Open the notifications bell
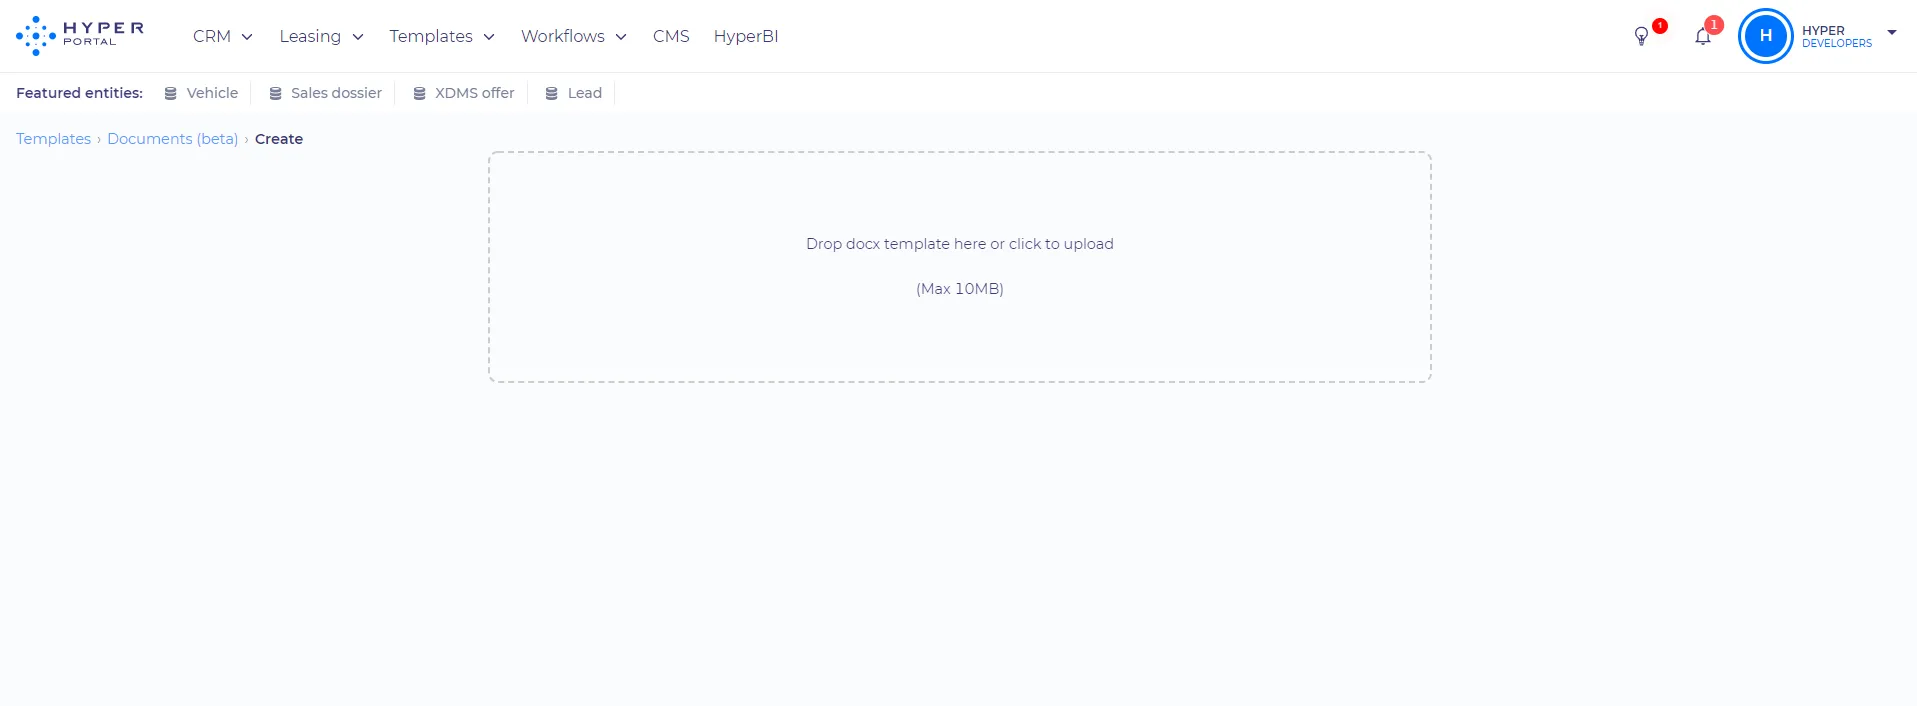Image resolution: width=1917 pixels, height=706 pixels. tap(1703, 37)
